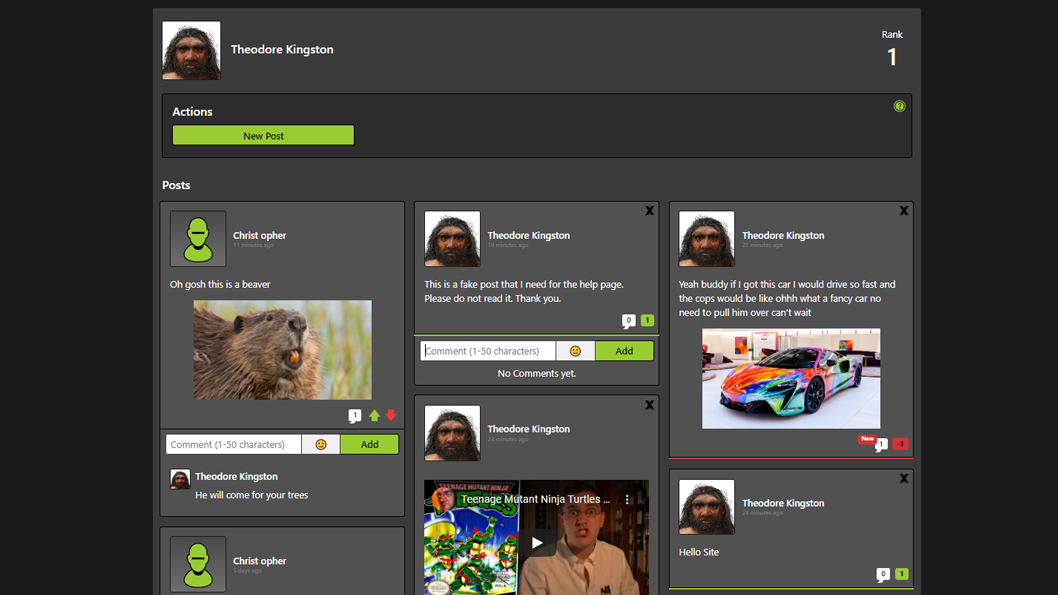The height and width of the screenshot is (595, 1058).
Task: Remove the Hello Site post
Action: [903, 479]
